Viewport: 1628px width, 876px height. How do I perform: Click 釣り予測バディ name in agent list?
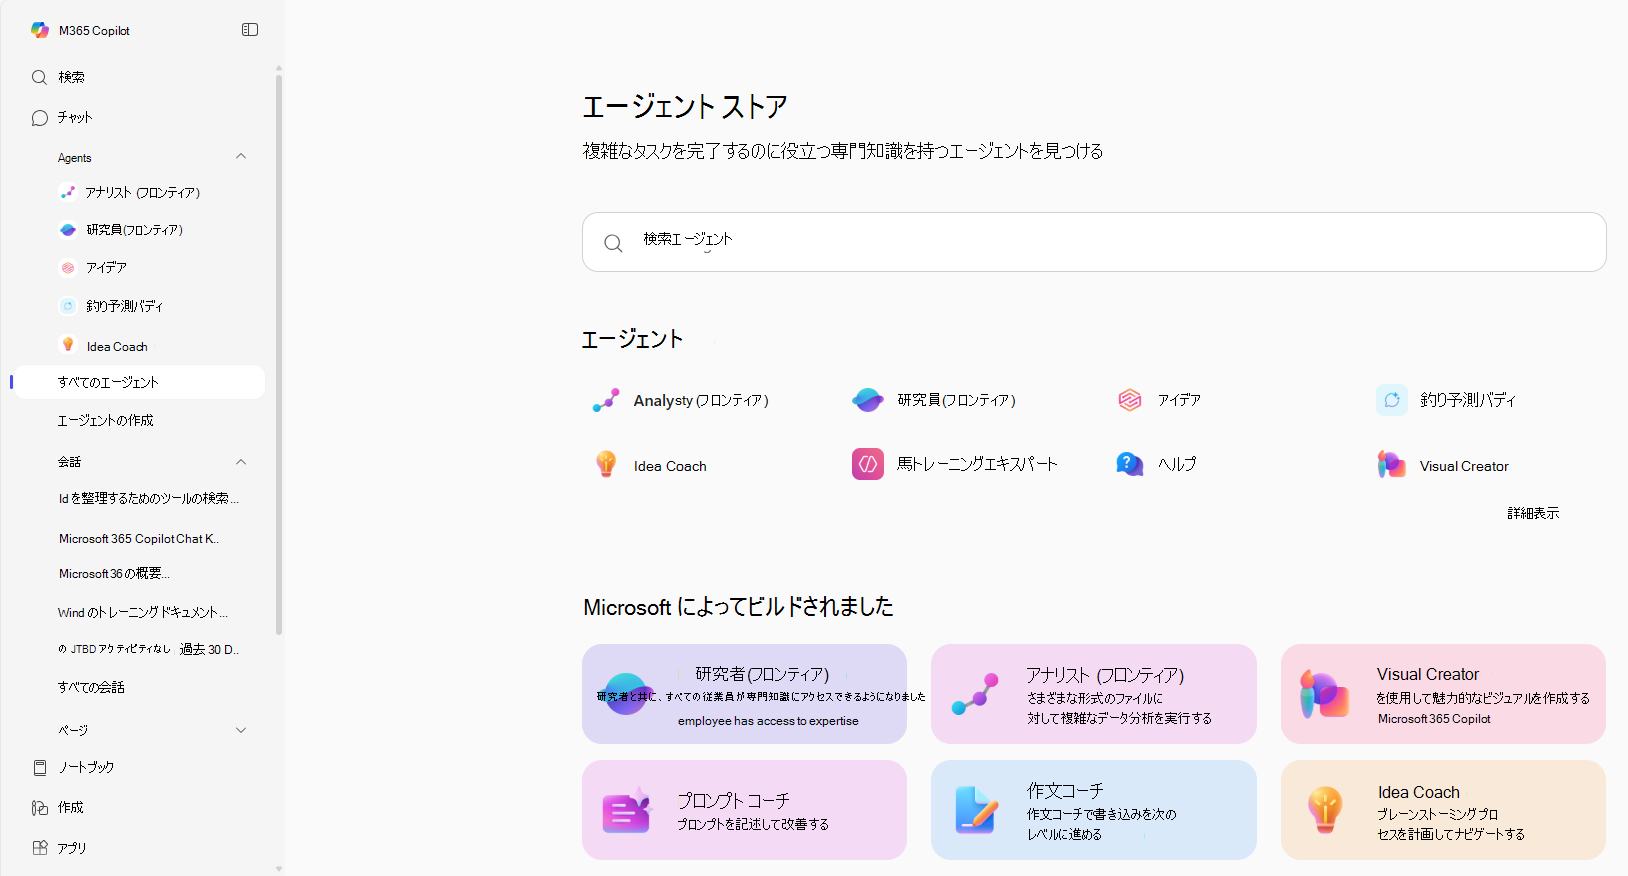(x=1468, y=400)
